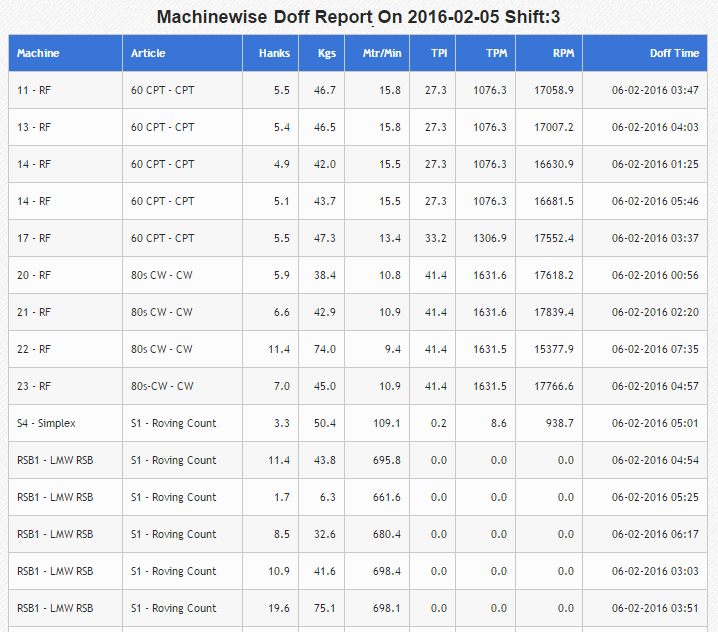
Task: Select doff time 06-02-2016 02:20
Action: 655,312
